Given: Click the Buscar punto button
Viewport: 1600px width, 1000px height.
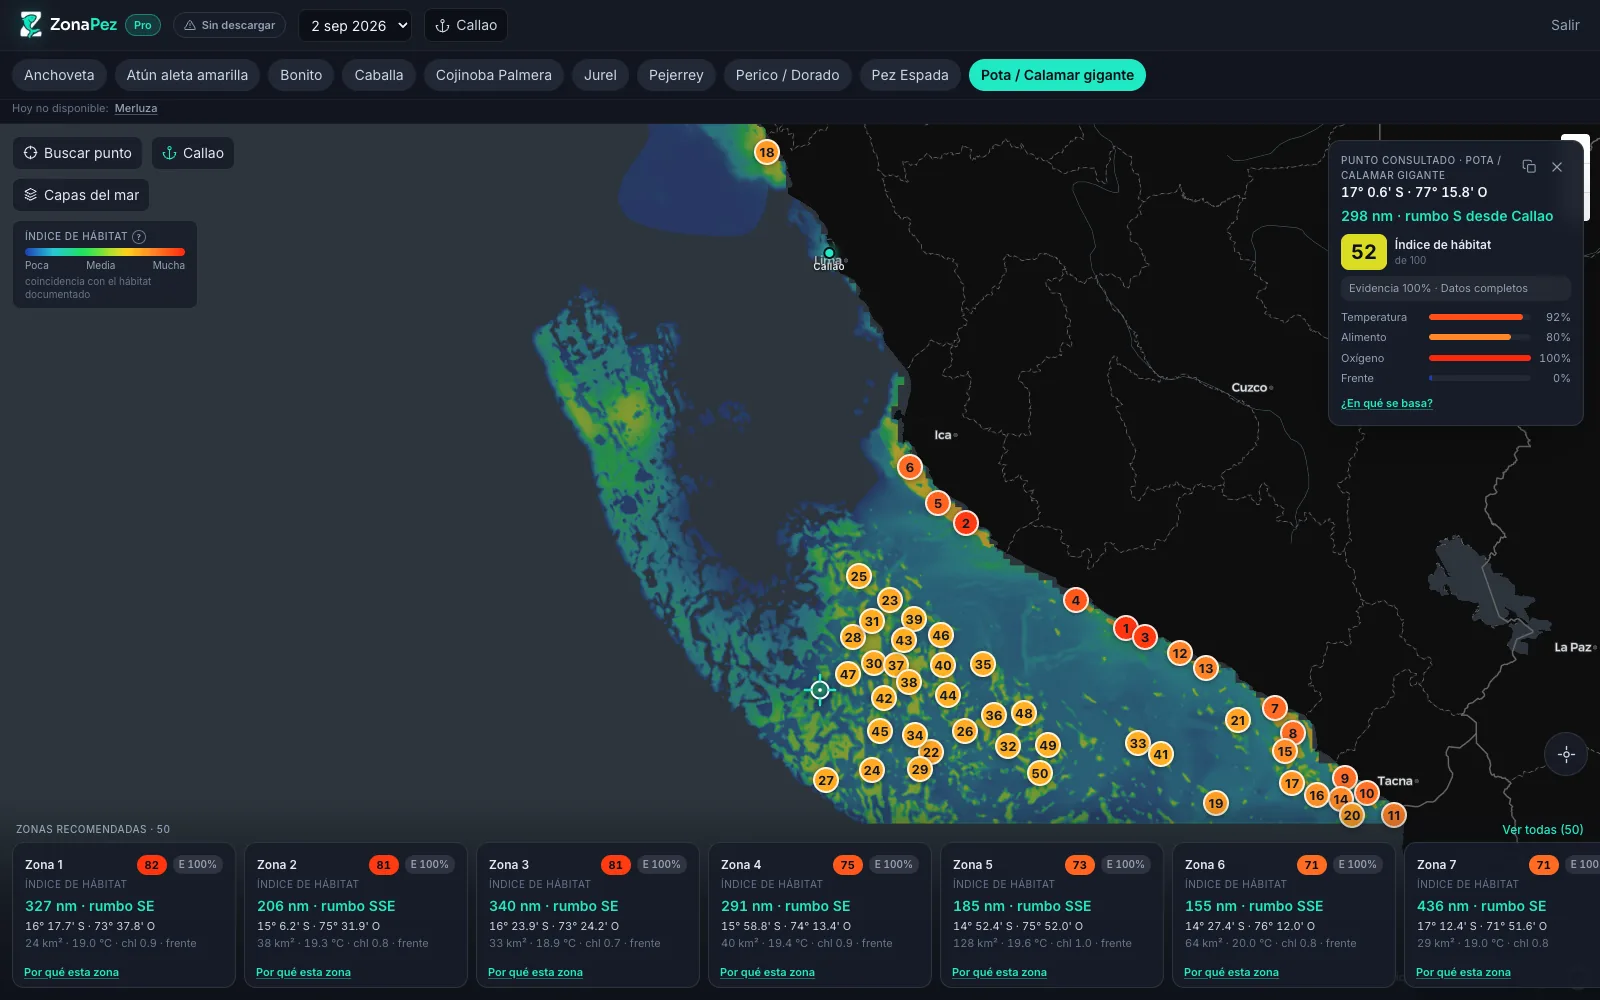Looking at the screenshot, I should 78,153.
